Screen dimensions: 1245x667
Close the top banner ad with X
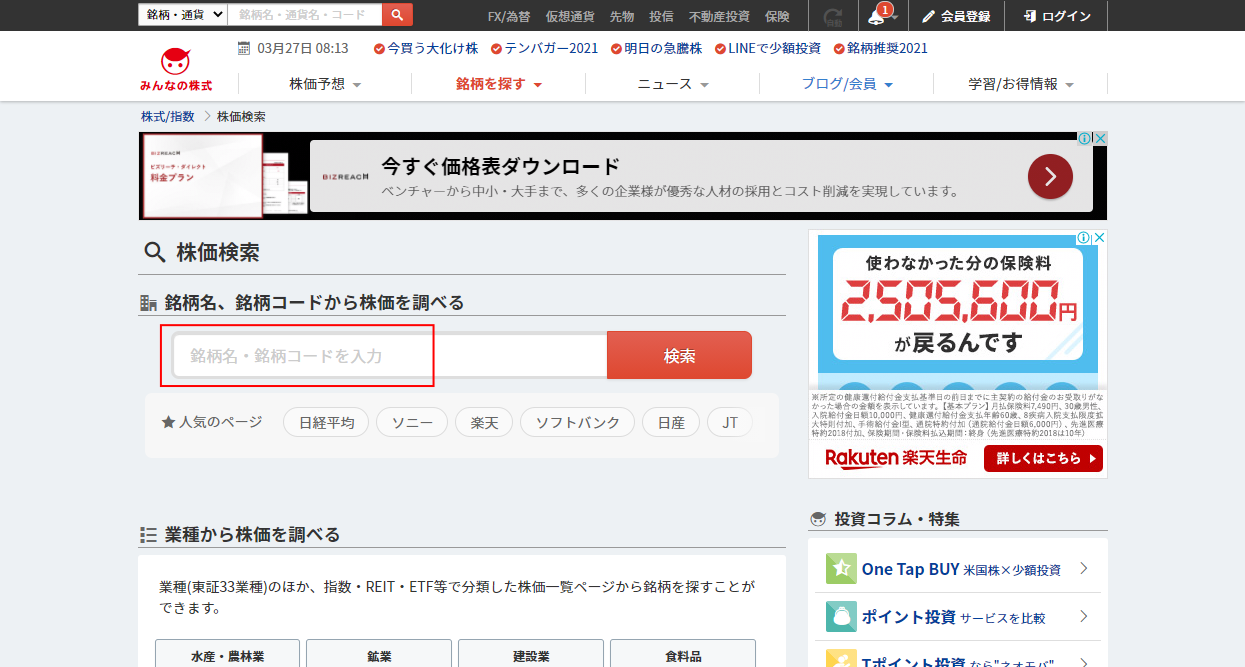click(x=1100, y=139)
